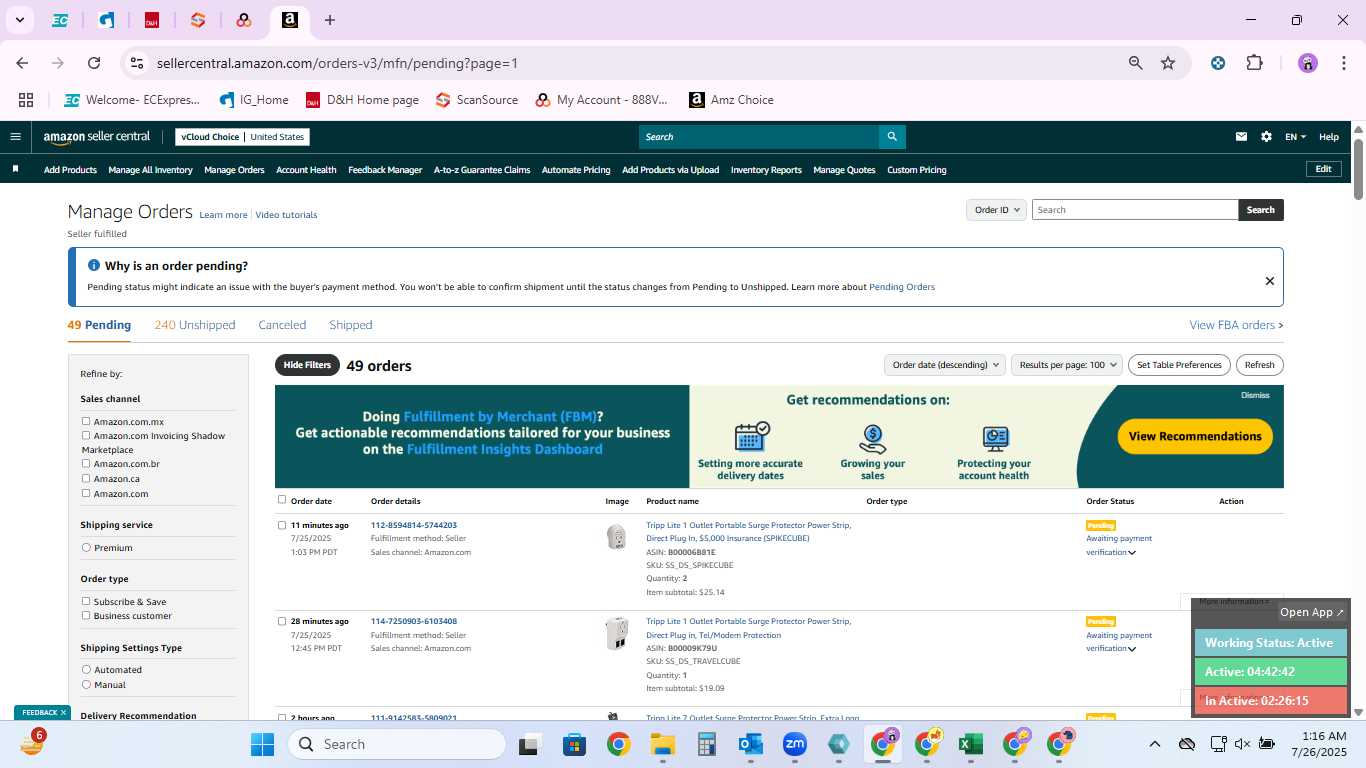This screenshot has height=768, width=1366.
Task: Open the mail messages icon
Action: click(x=1242, y=137)
